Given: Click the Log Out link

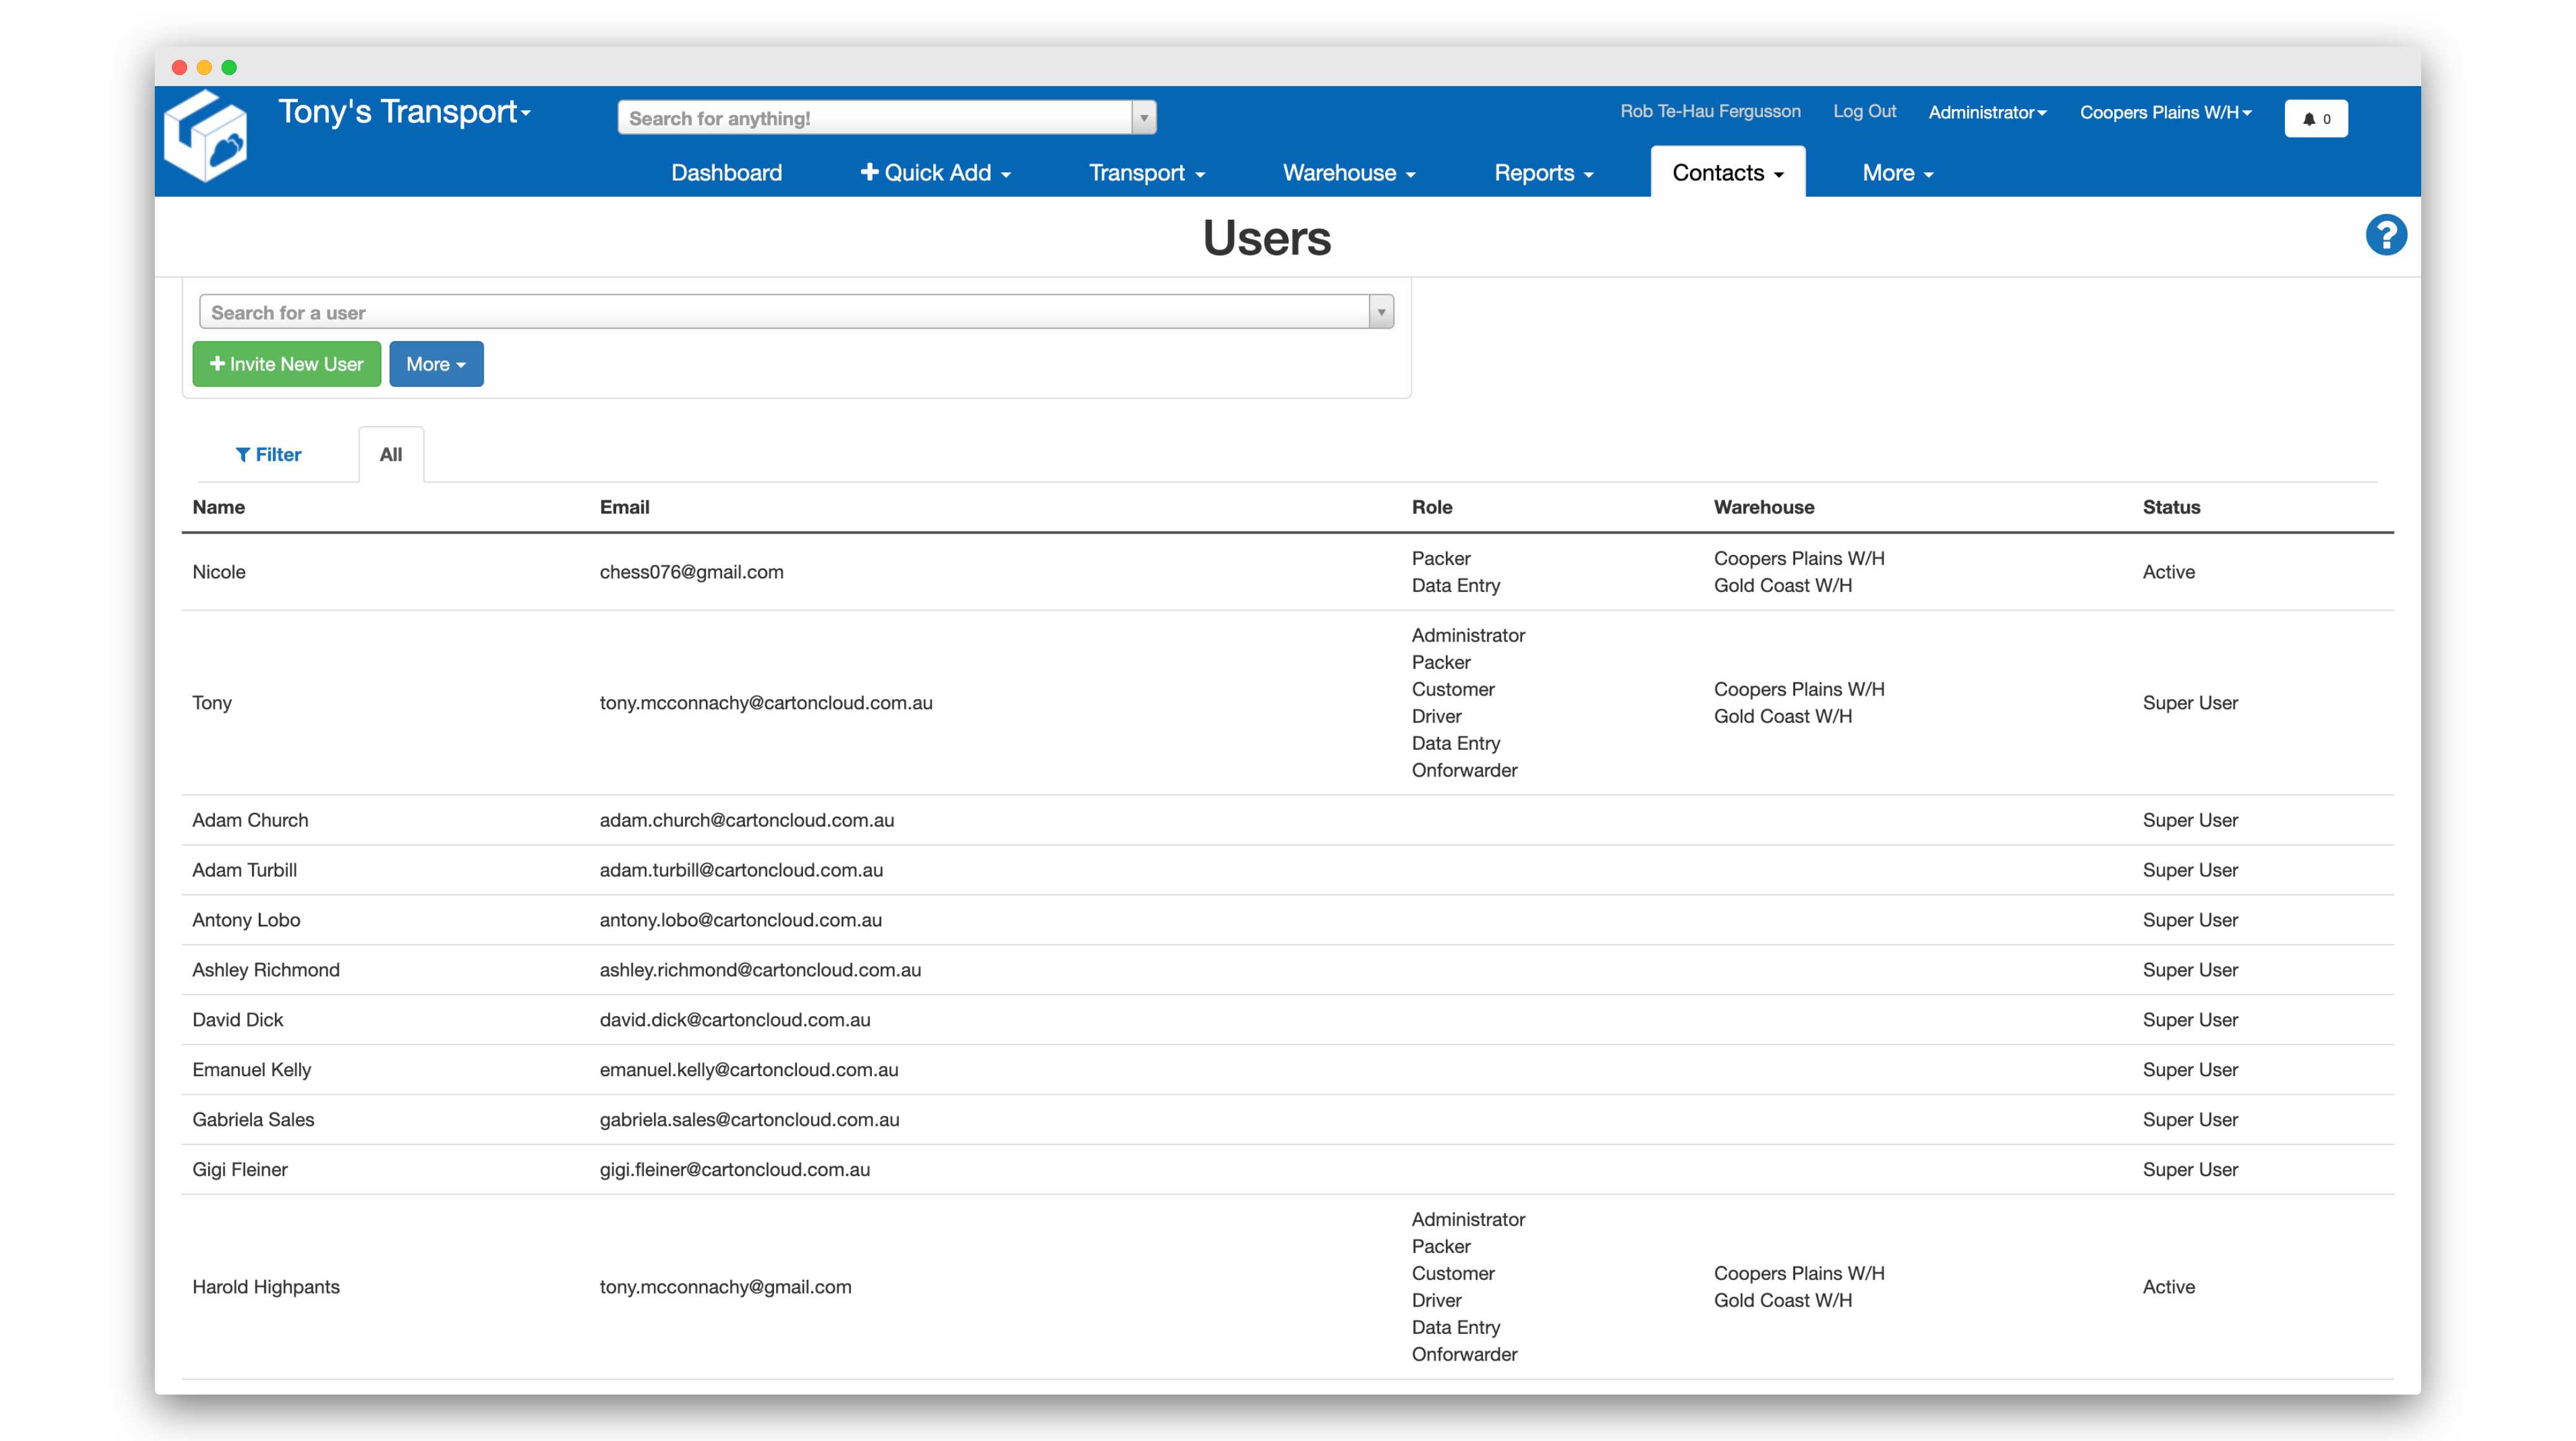Looking at the screenshot, I should [x=1864, y=111].
